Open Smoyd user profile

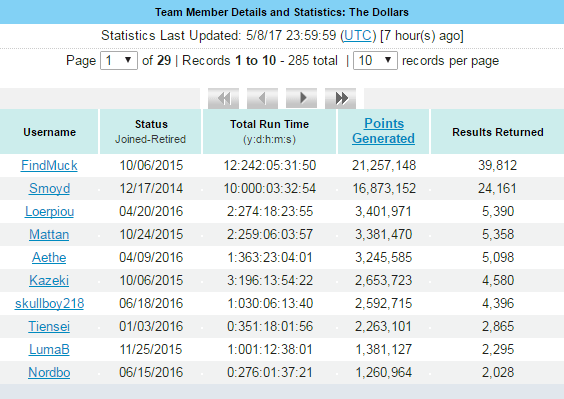(49, 189)
